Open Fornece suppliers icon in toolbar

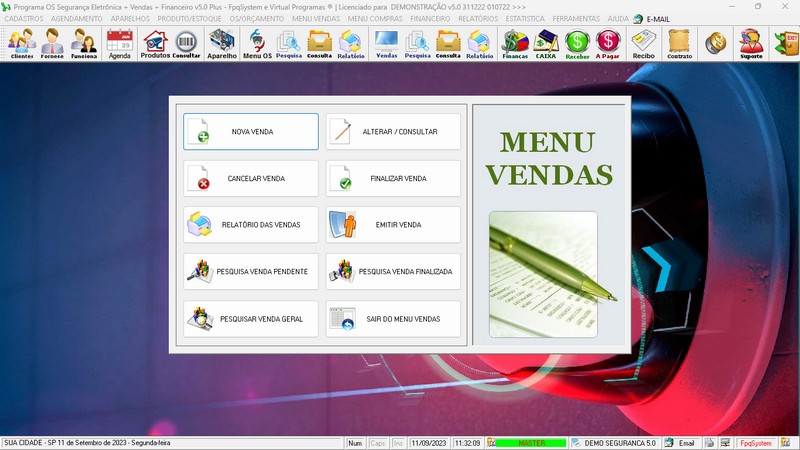pos(52,43)
